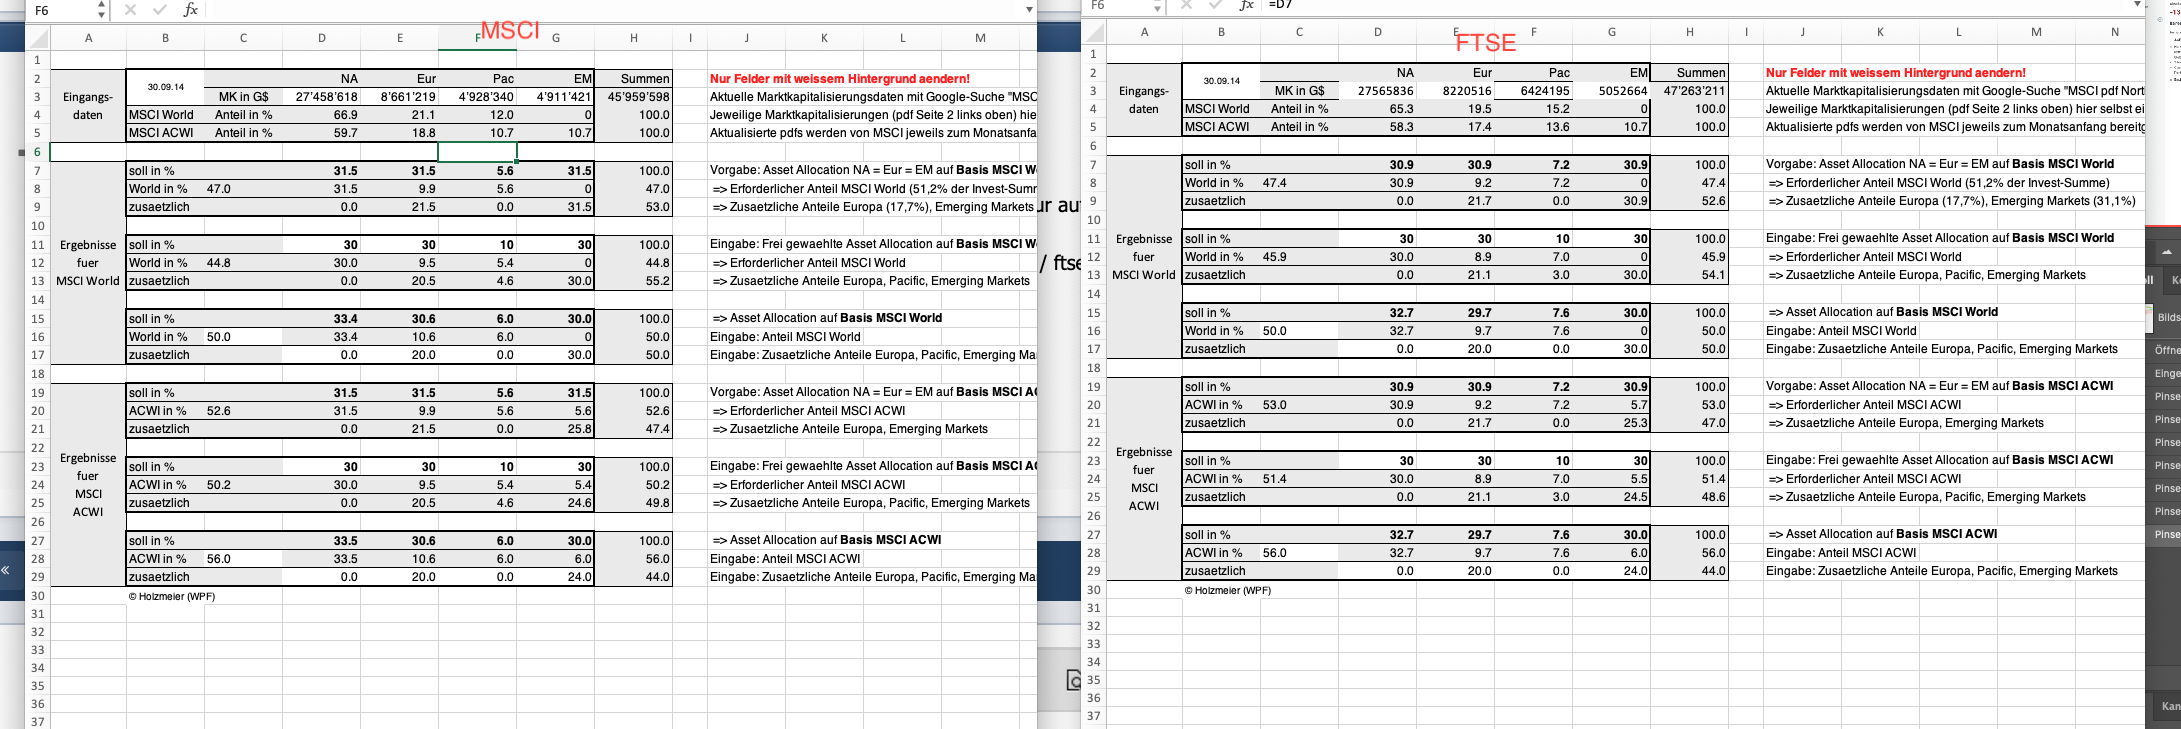Select column A header in the MSCI sheet
Image resolution: width=2181 pixels, height=729 pixels.
pos(88,38)
